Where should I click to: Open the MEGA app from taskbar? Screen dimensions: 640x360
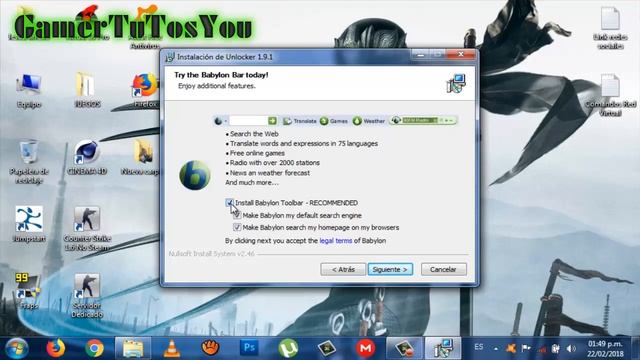[365, 348]
